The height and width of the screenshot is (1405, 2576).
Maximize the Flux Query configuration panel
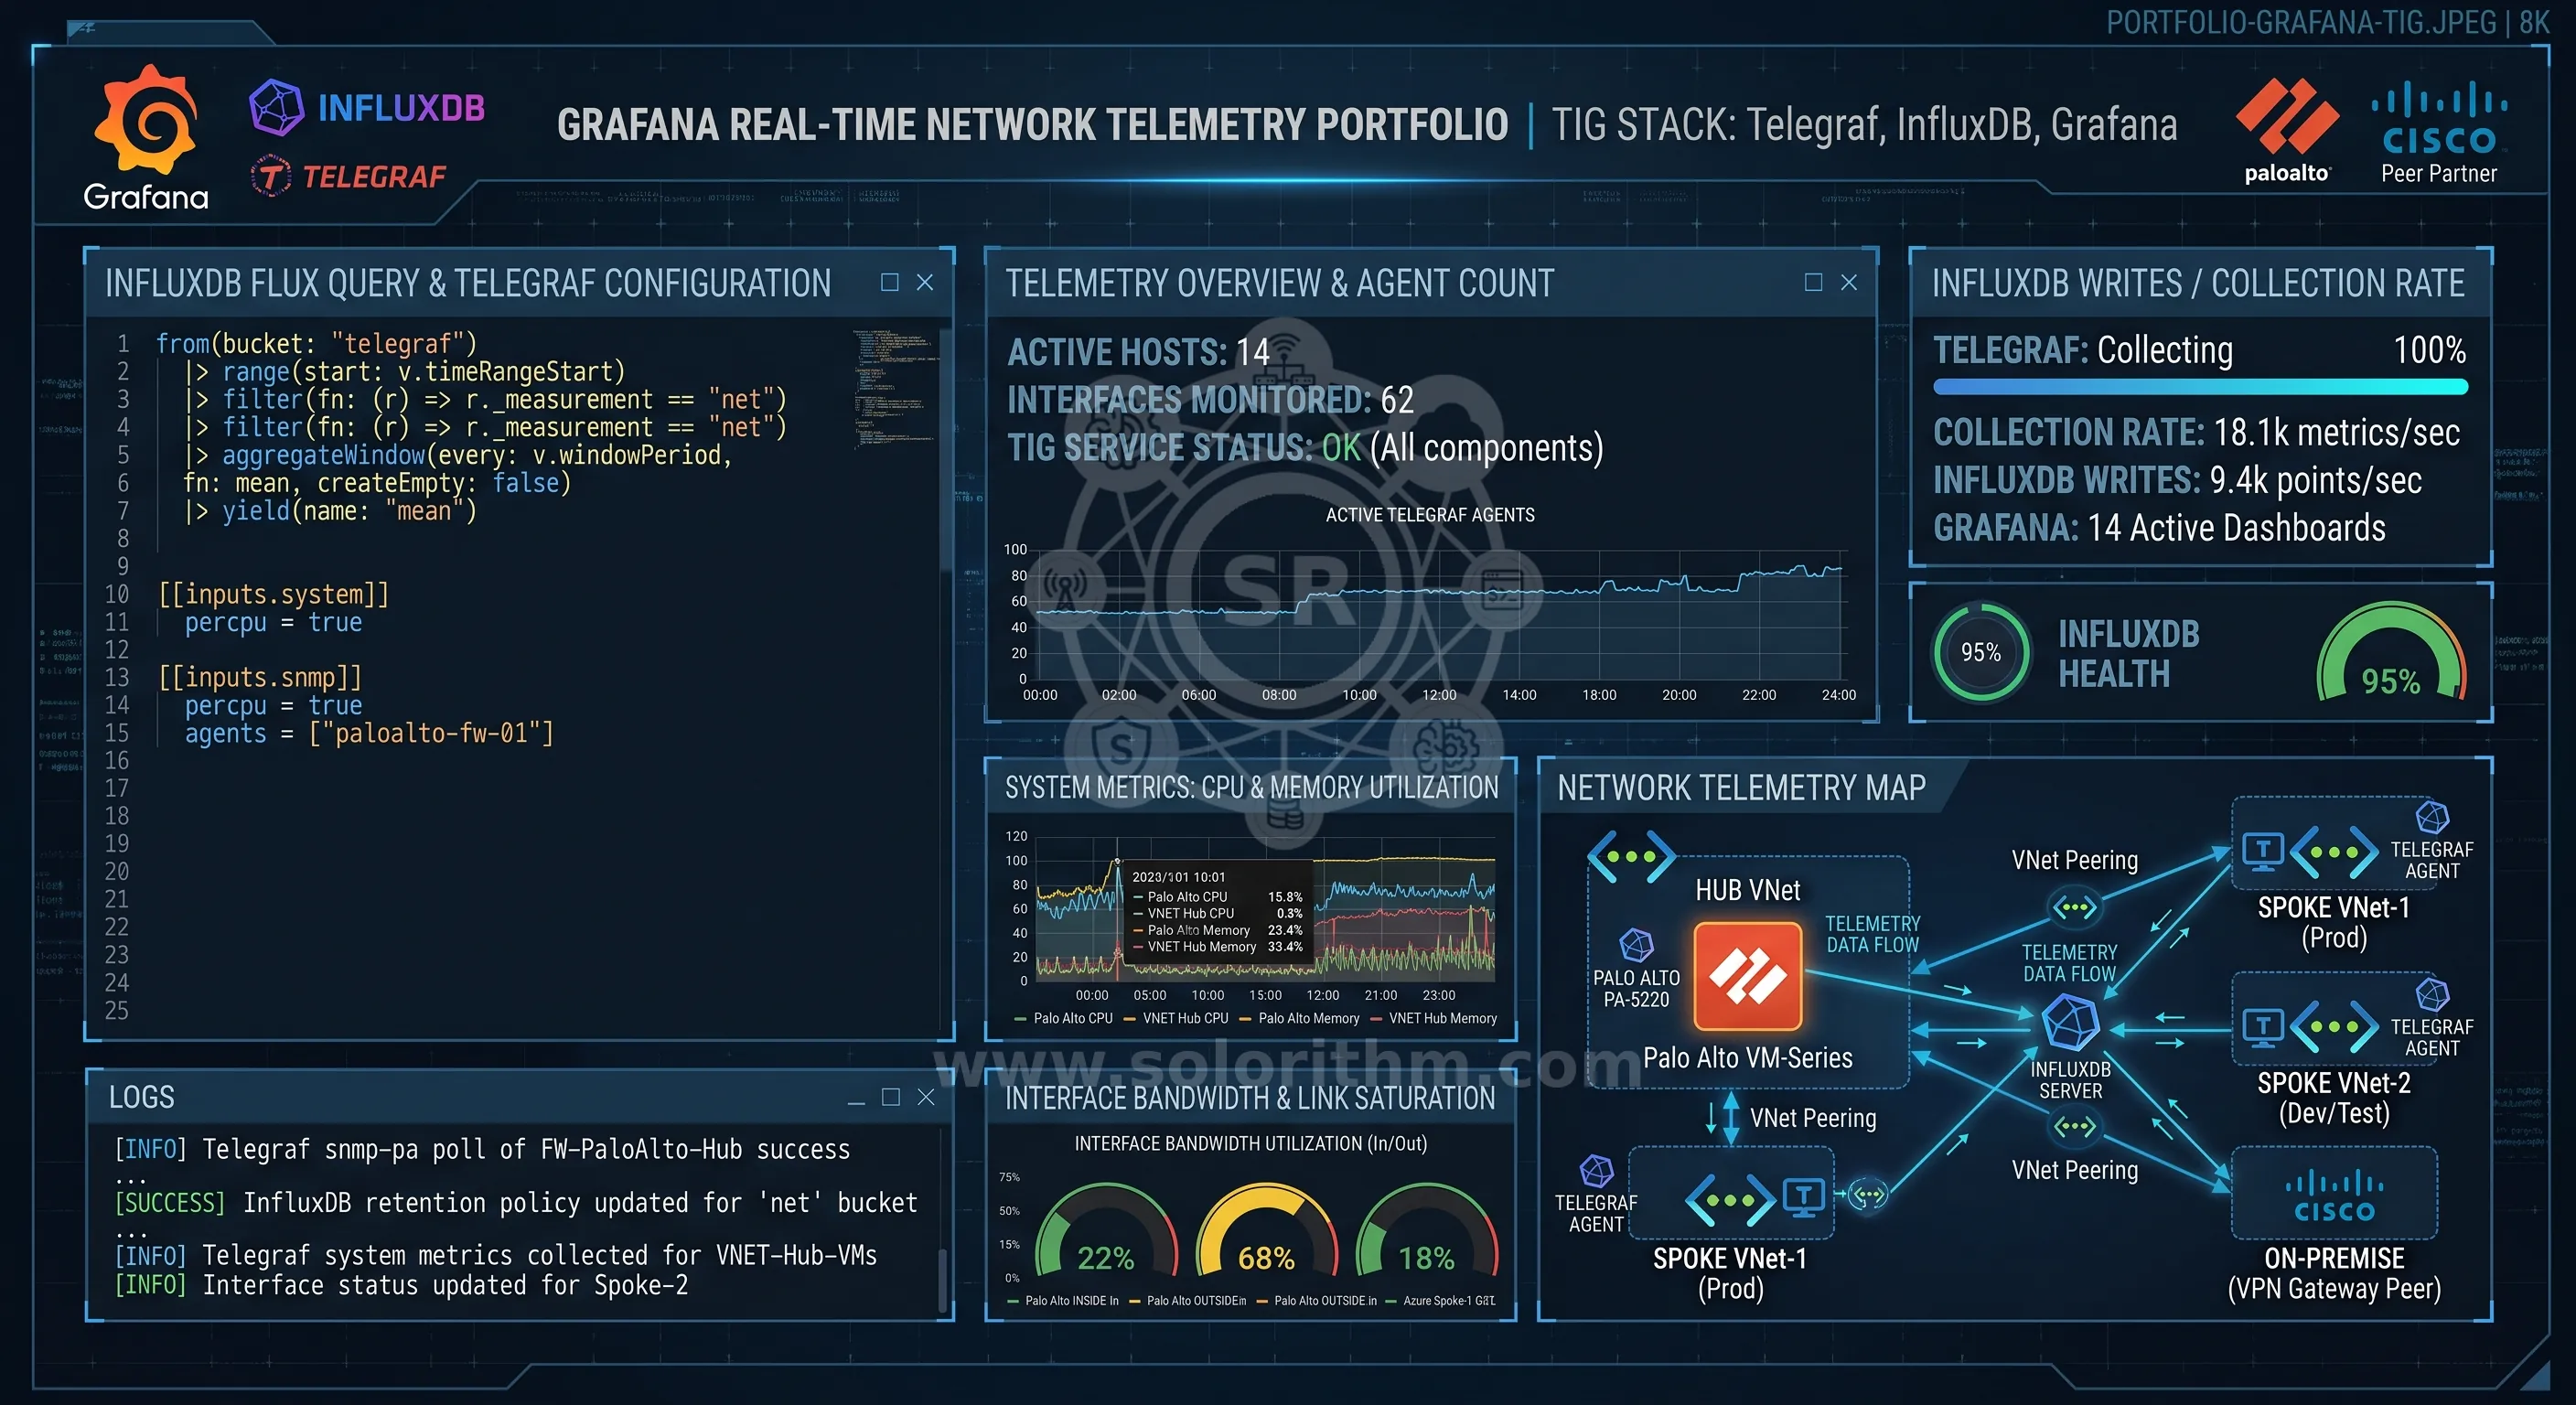click(889, 282)
